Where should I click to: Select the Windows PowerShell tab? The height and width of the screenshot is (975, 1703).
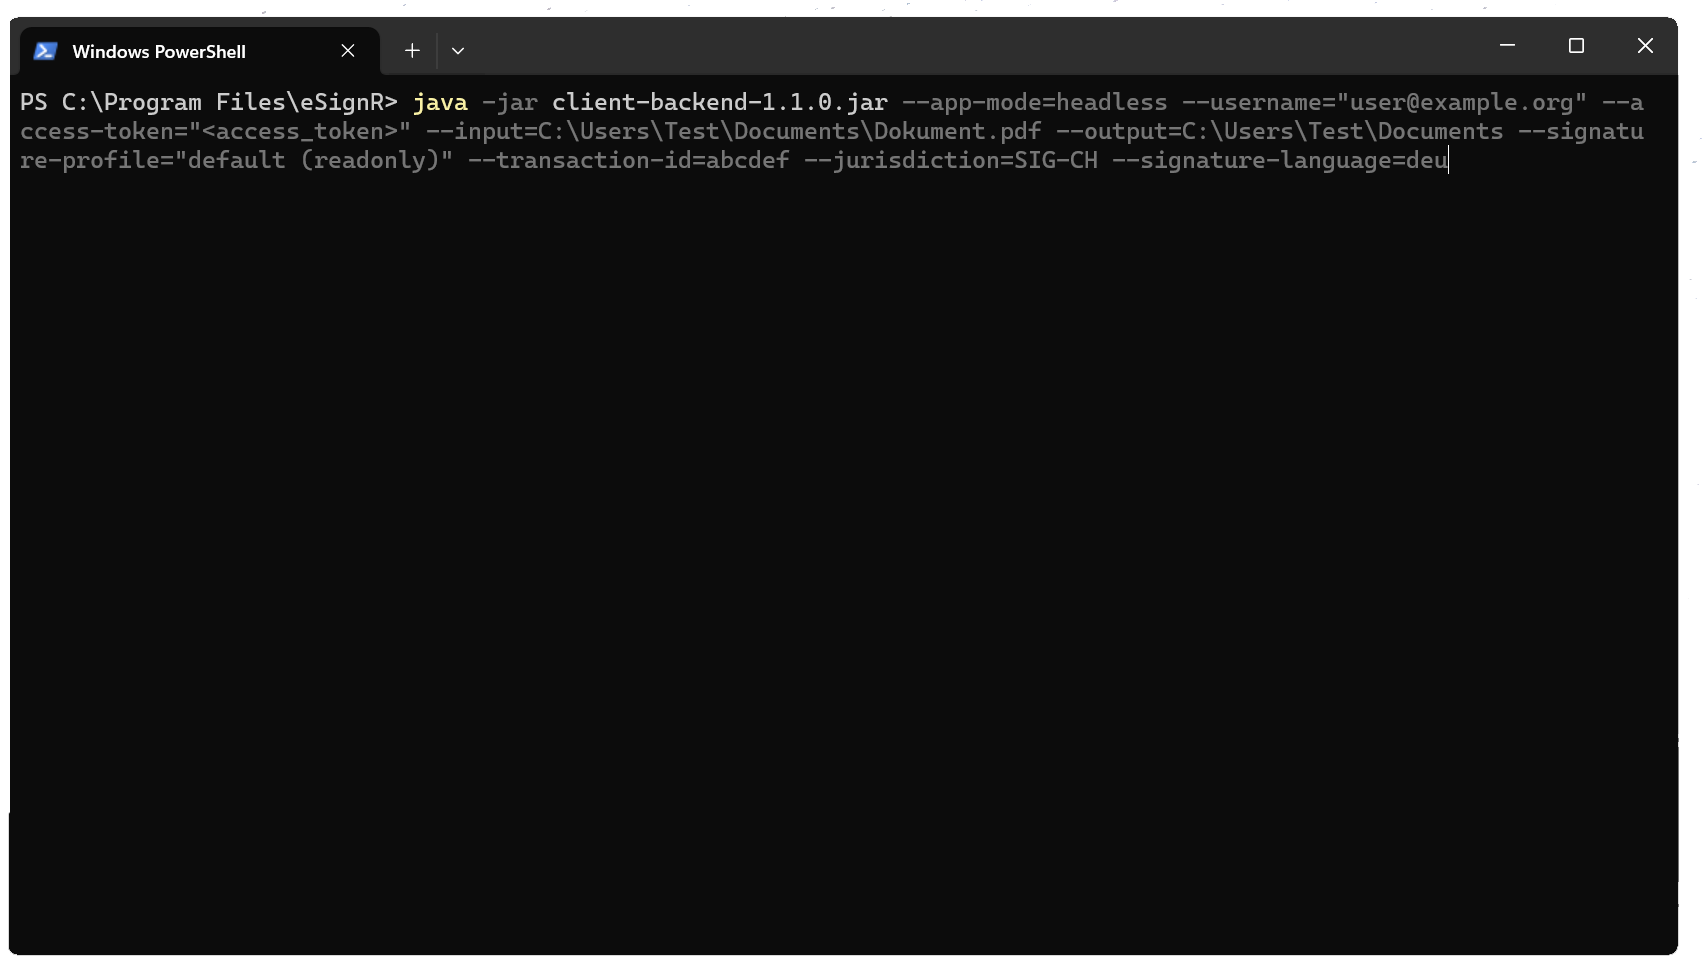[x=200, y=51]
